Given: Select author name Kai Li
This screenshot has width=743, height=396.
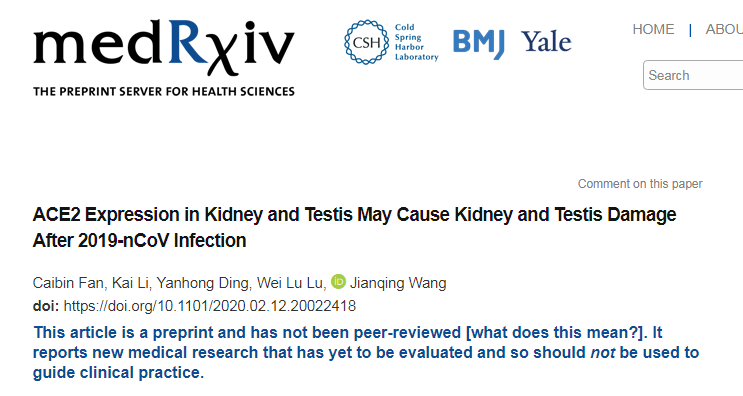Looking at the screenshot, I should tap(130, 283).
